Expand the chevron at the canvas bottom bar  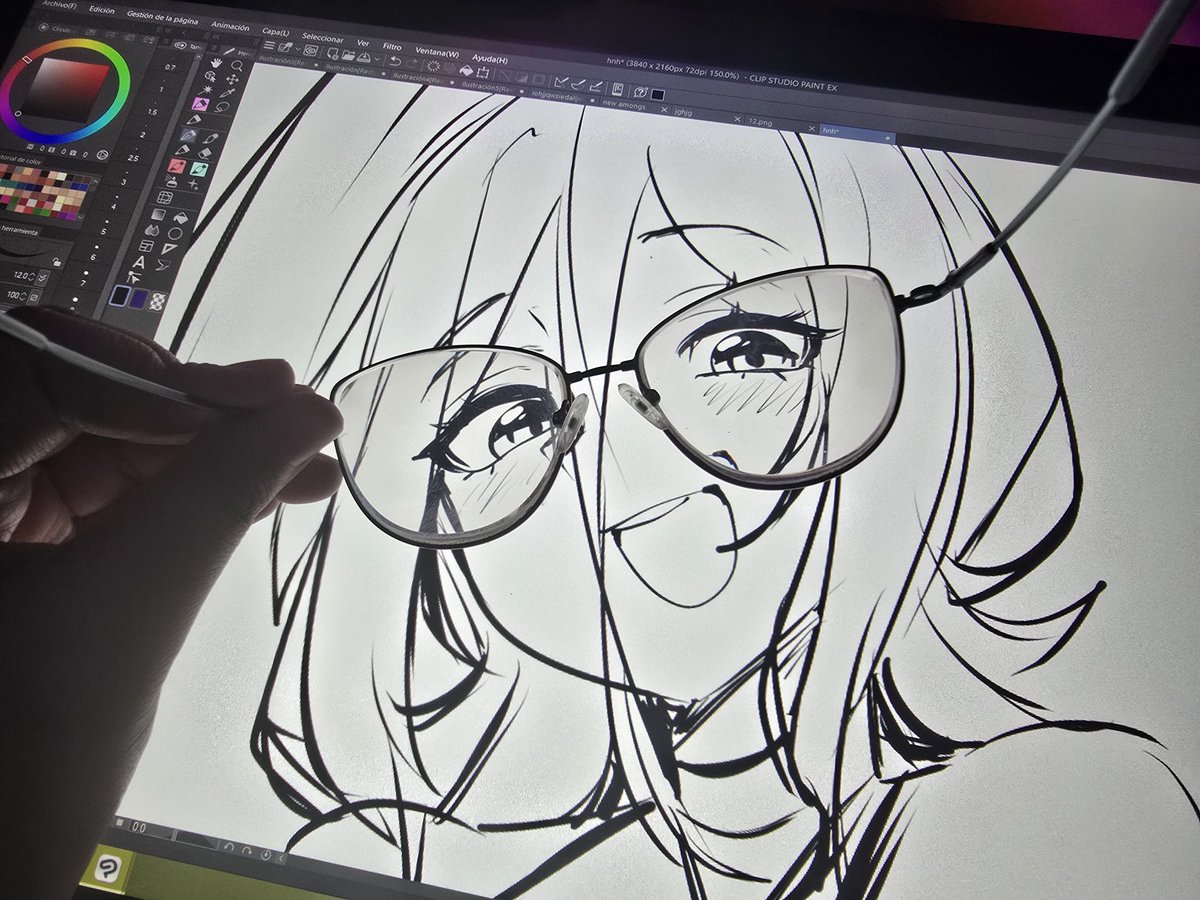point(281,857)
